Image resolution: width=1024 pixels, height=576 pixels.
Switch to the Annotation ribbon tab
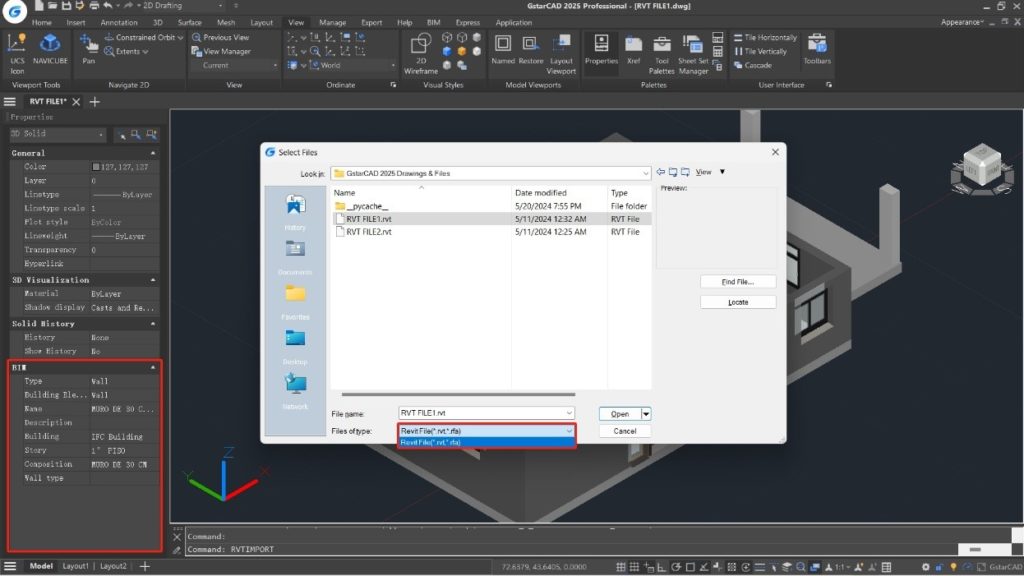pos(119,22)
